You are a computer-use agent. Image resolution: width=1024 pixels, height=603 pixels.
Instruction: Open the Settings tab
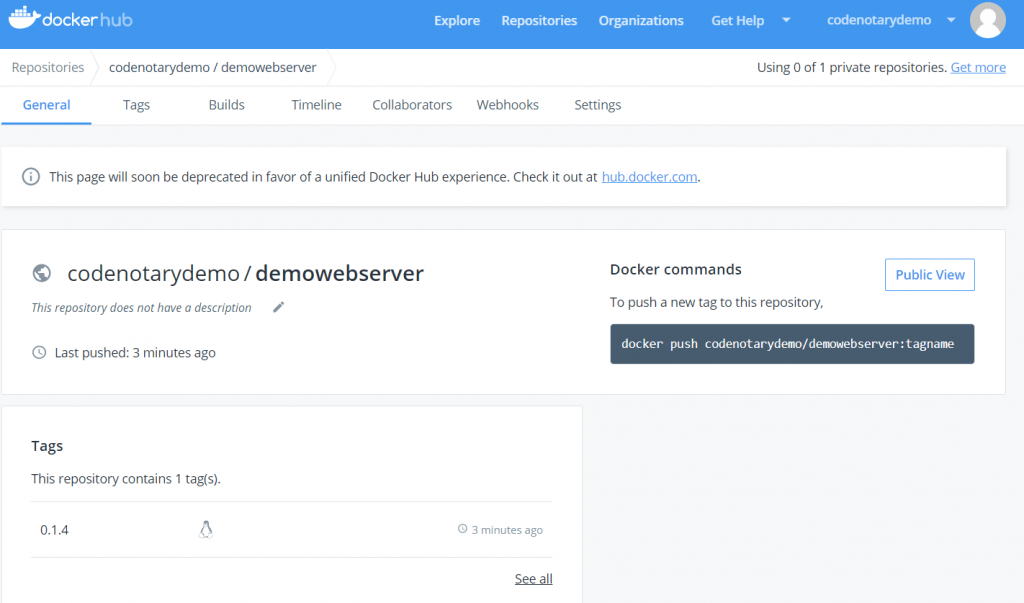coord(598,105)
